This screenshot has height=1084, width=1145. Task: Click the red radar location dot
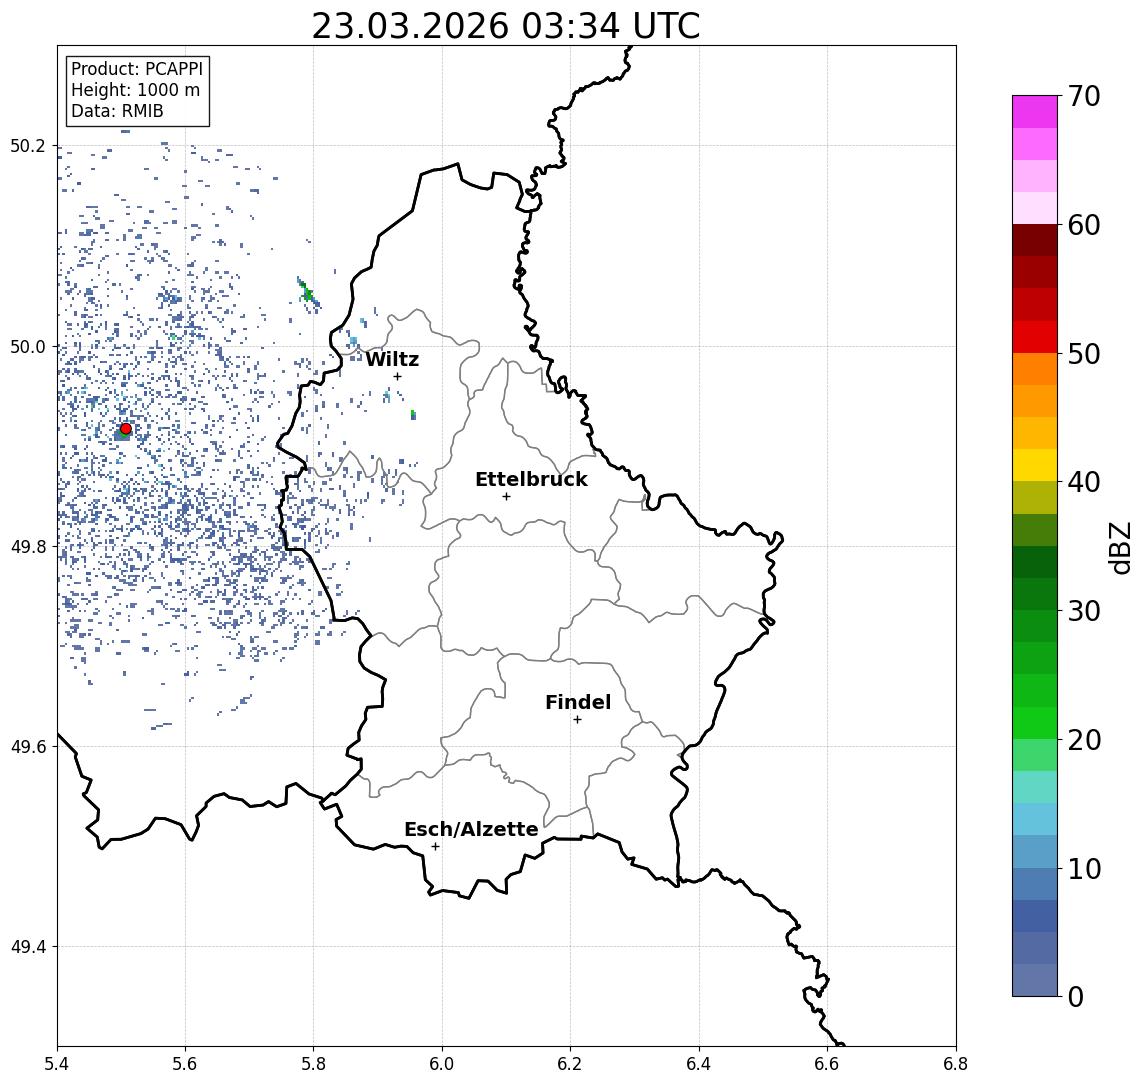point(126,429)
